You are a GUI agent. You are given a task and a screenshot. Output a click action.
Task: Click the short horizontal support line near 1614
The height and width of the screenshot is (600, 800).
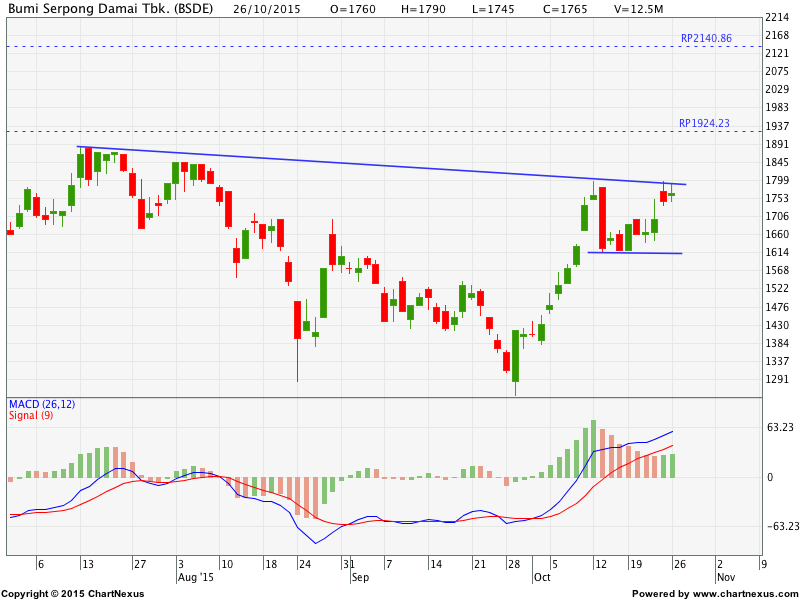coord(635,253)
